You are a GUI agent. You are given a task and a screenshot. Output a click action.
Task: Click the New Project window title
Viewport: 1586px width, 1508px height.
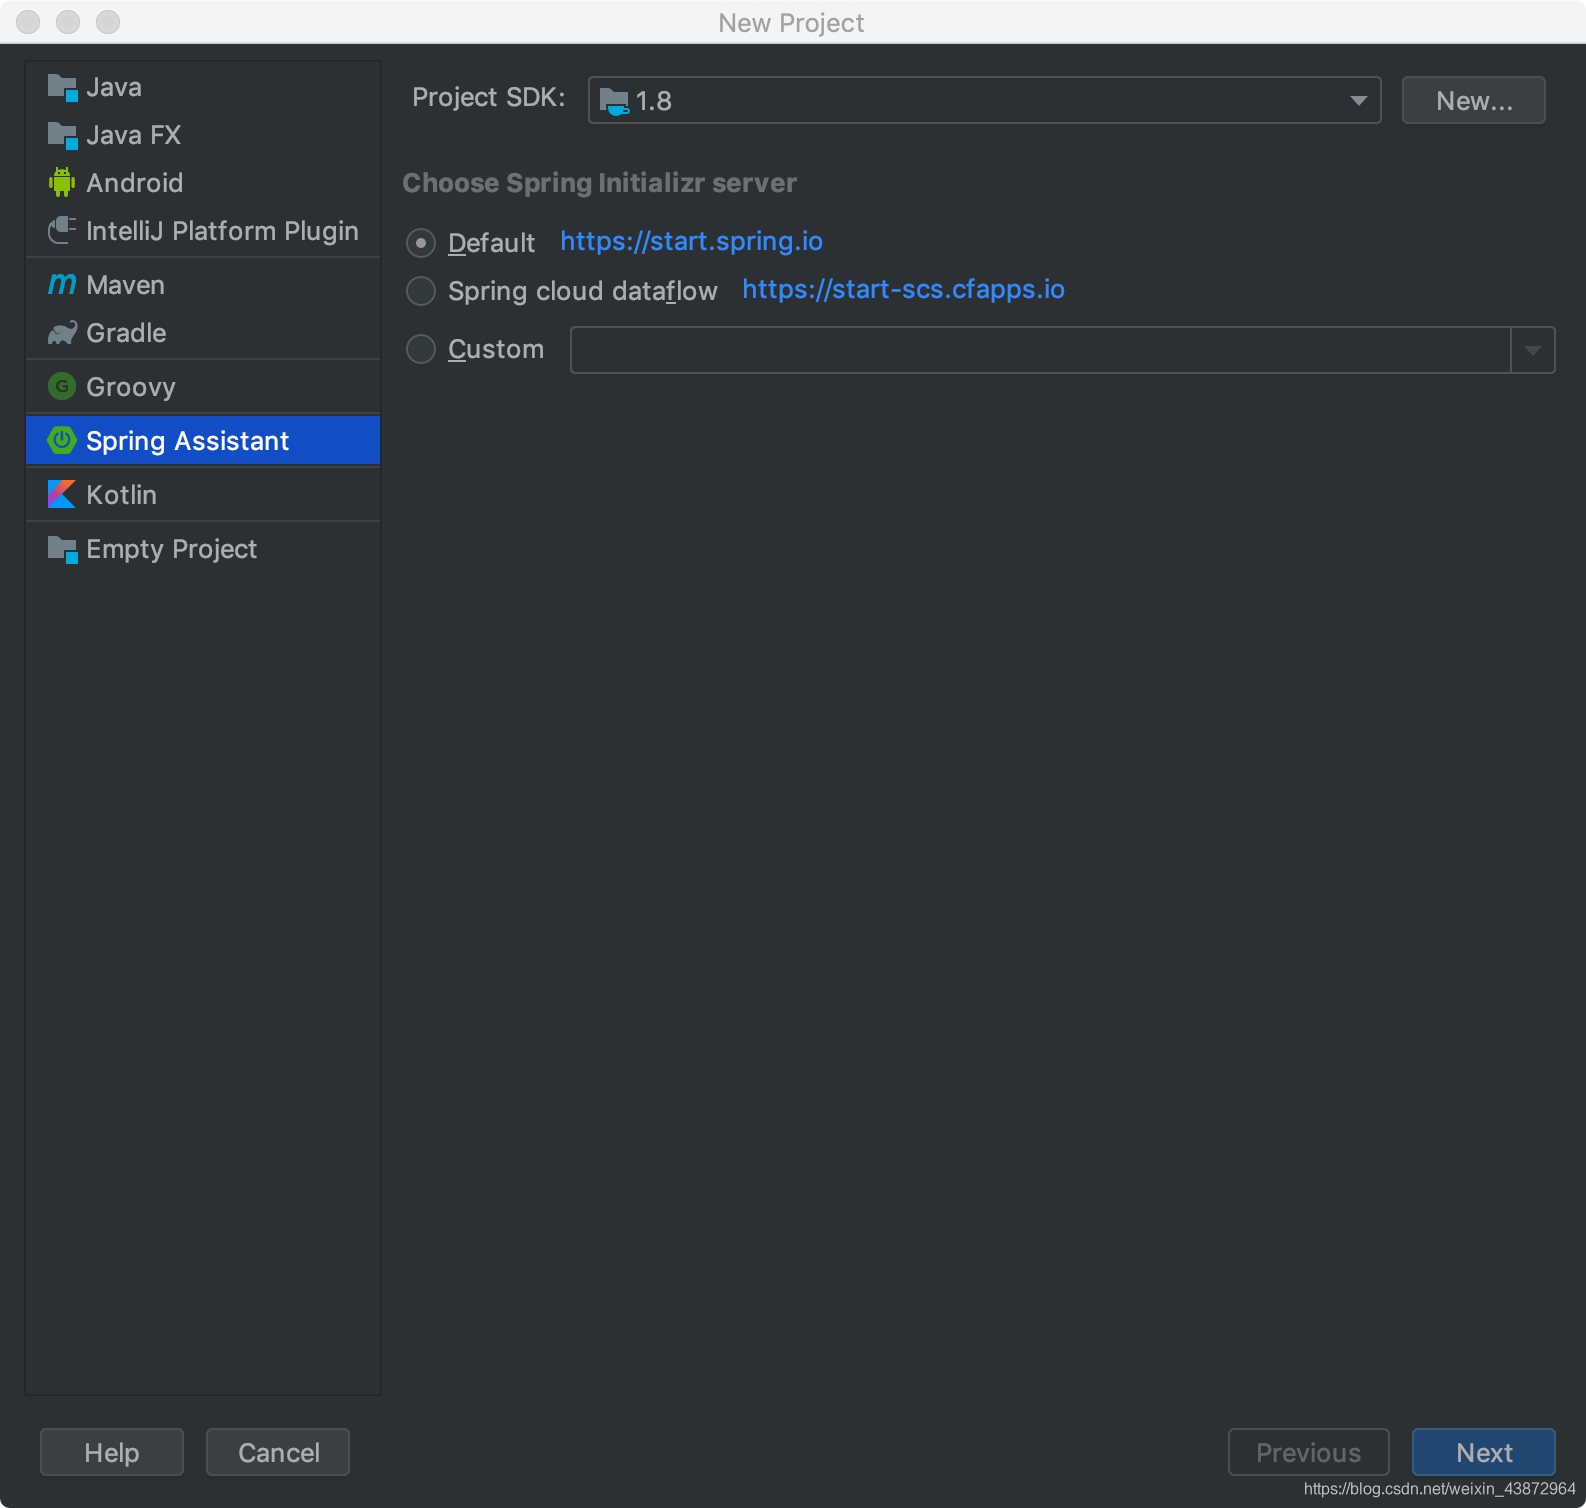point(791,23)
